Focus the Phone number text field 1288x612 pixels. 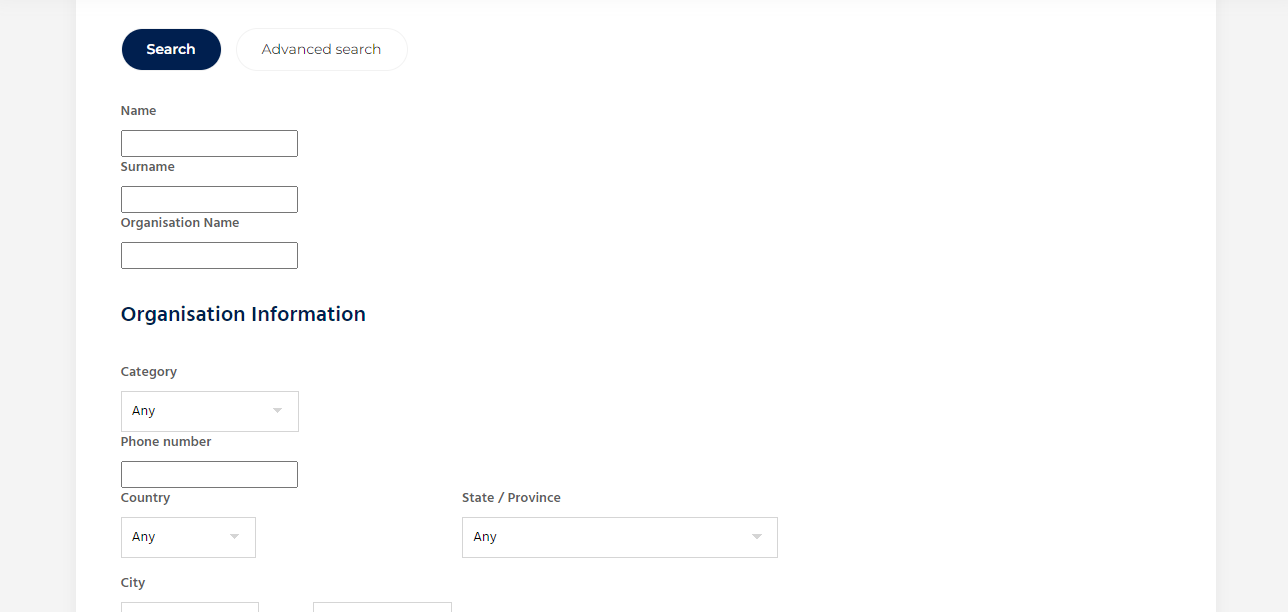point(209,474)
